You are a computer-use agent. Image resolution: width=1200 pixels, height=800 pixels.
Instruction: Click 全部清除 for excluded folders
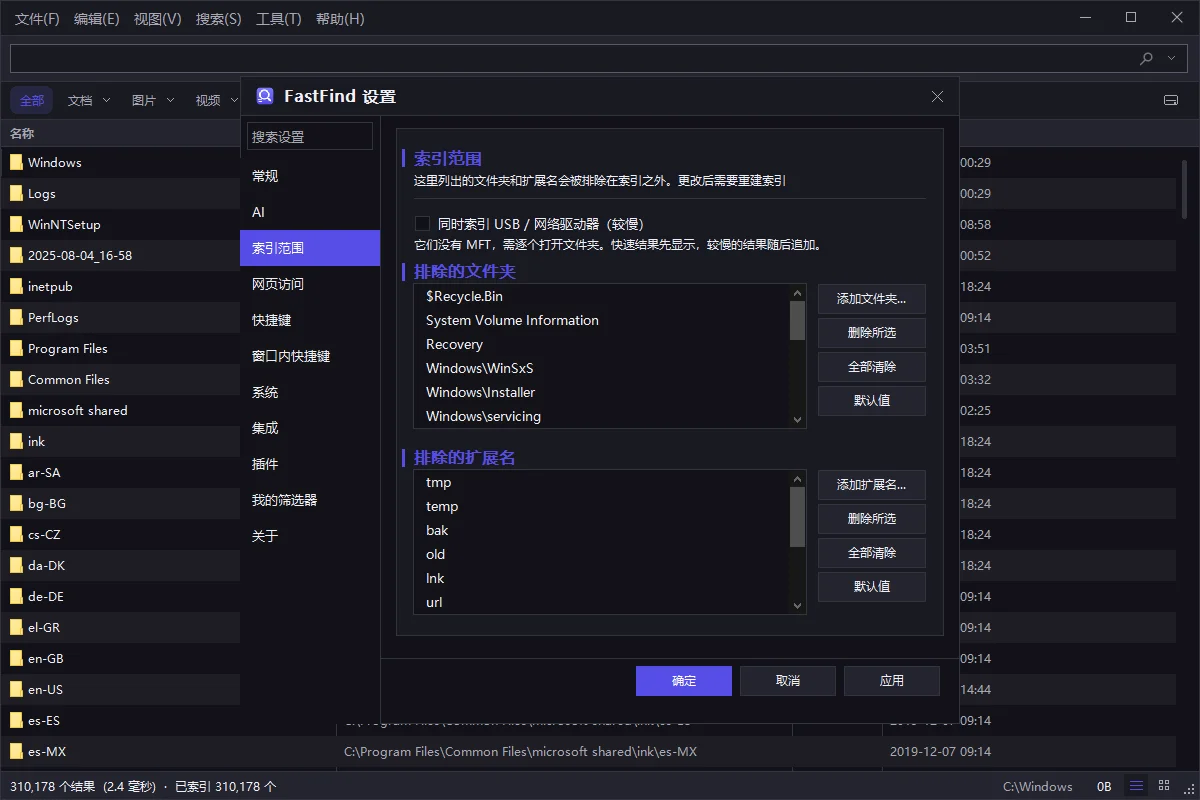tap(872, 367)
